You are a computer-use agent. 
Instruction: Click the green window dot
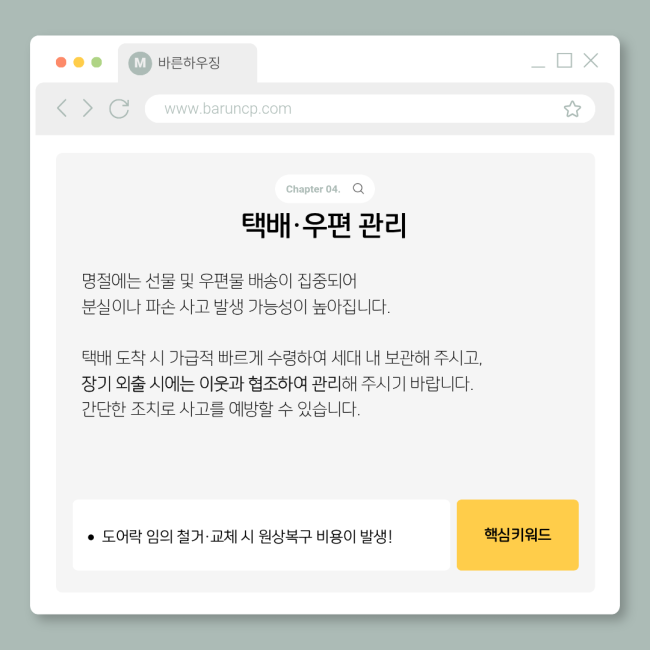coord(97,62)
